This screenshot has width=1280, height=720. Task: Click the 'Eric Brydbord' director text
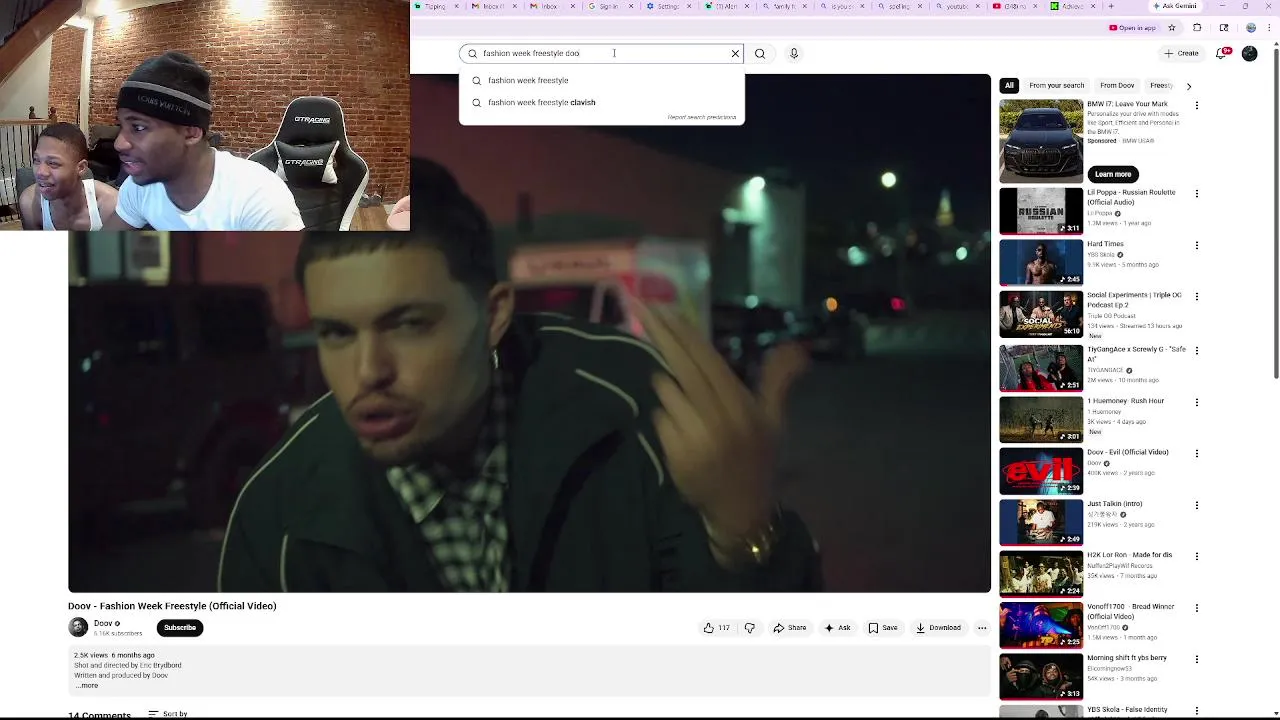click(160, 666)
